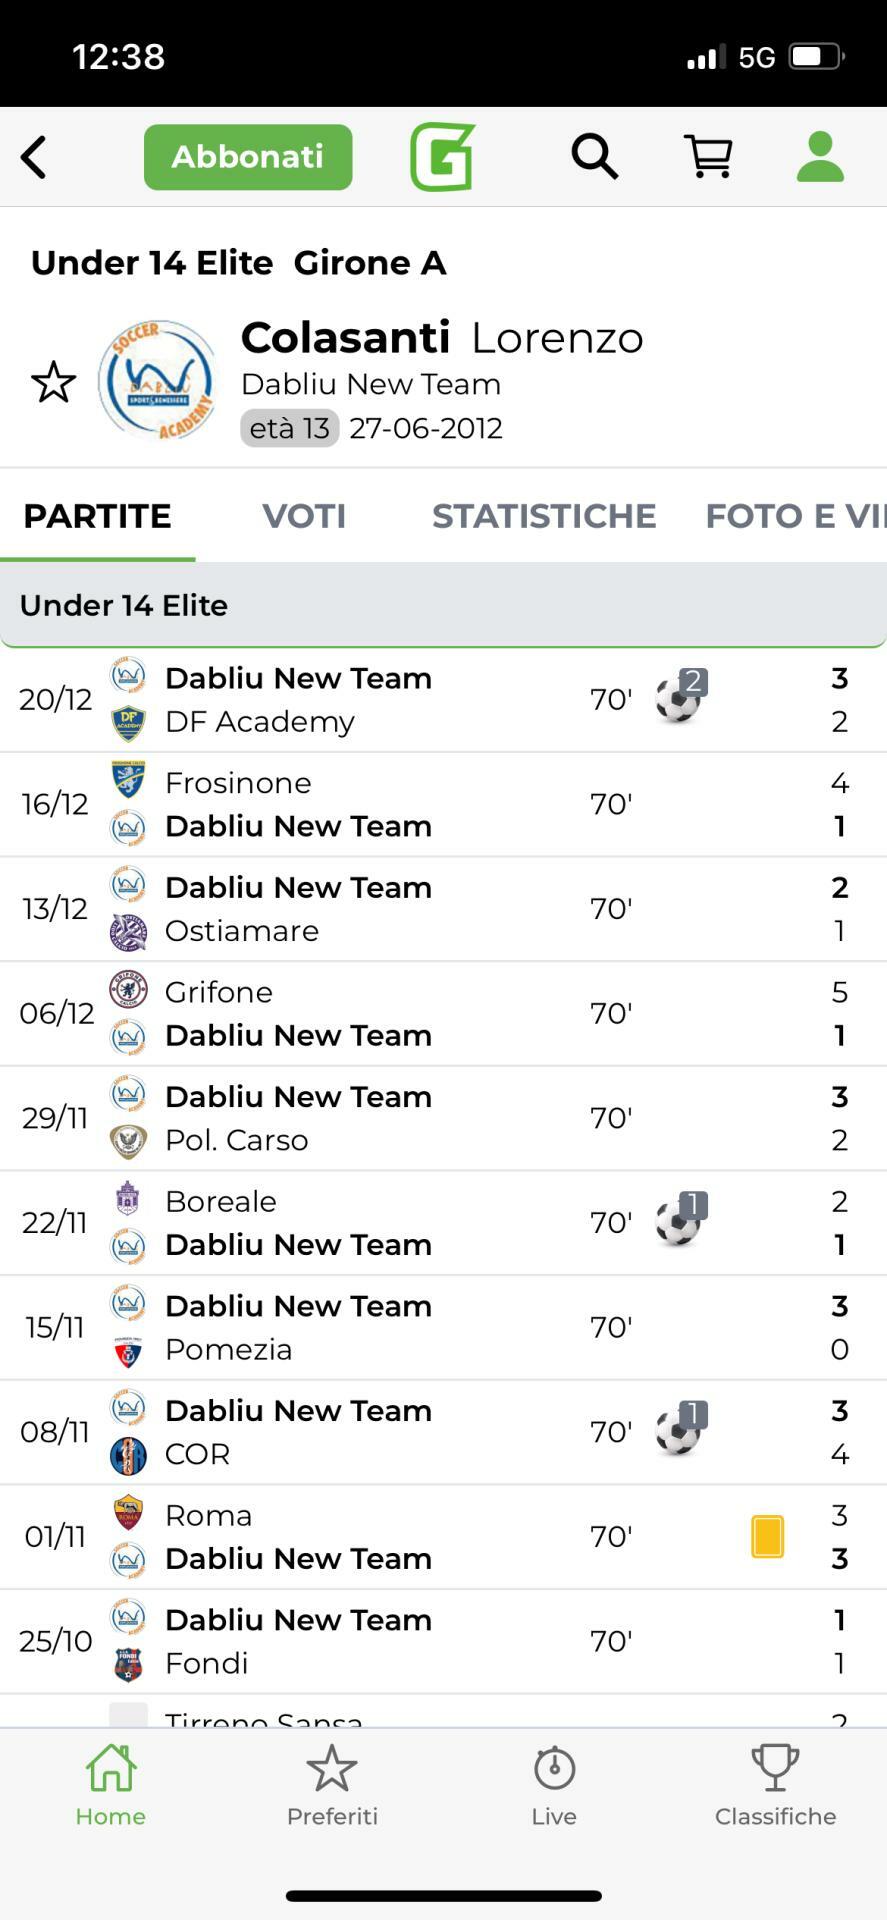Click the Abbonati subscribe button
Image resolution: width=887 pixels, height=1920 pixels.
pyautogui.click(x=248, y=157)
